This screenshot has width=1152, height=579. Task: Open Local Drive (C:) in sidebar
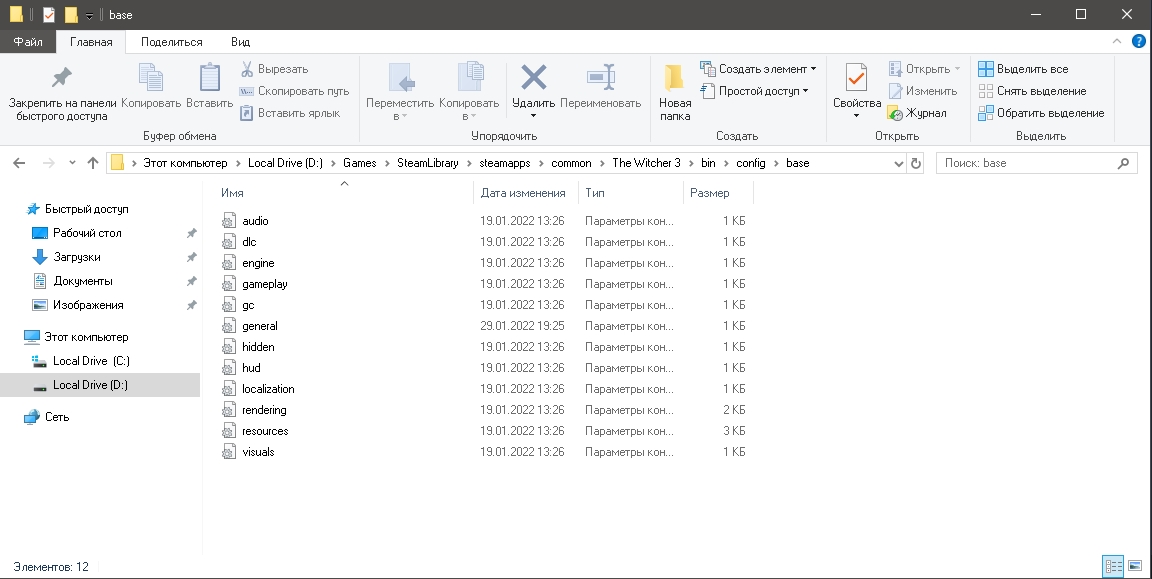point(90,361)
